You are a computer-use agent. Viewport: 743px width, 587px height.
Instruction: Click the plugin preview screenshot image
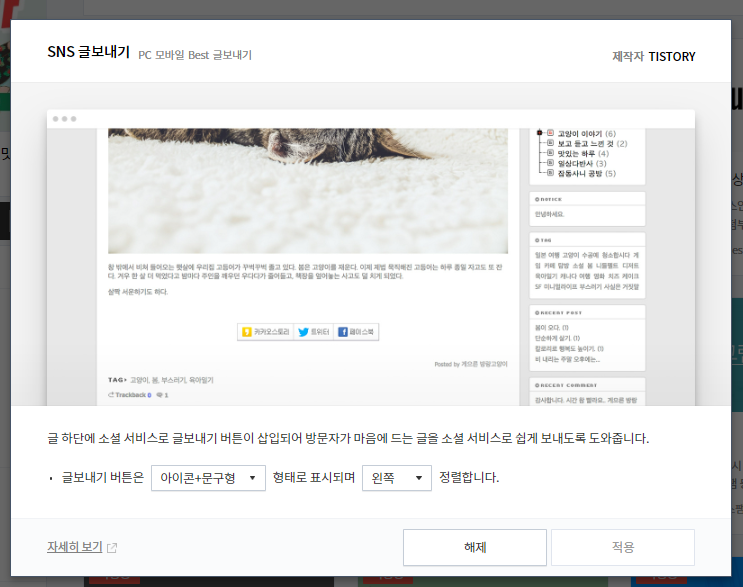pos(371,258)
